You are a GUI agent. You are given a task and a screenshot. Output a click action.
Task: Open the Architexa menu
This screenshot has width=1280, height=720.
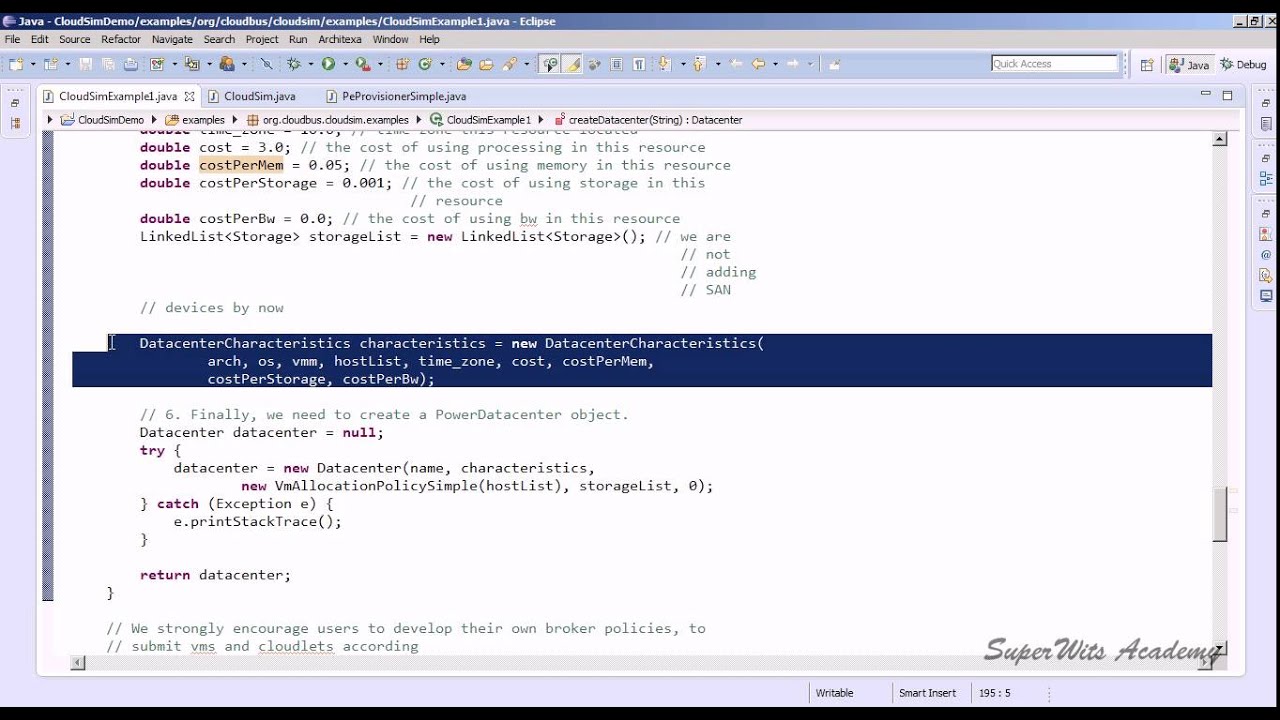click(340, 39)
